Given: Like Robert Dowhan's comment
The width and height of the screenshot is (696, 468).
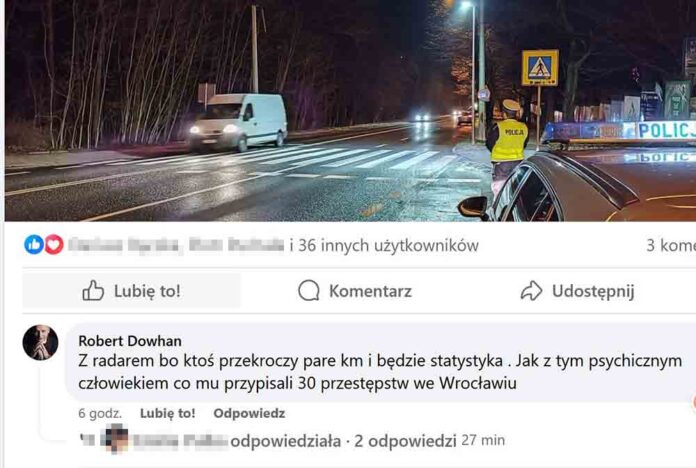Looking at the screenshot, I should 167,413.
